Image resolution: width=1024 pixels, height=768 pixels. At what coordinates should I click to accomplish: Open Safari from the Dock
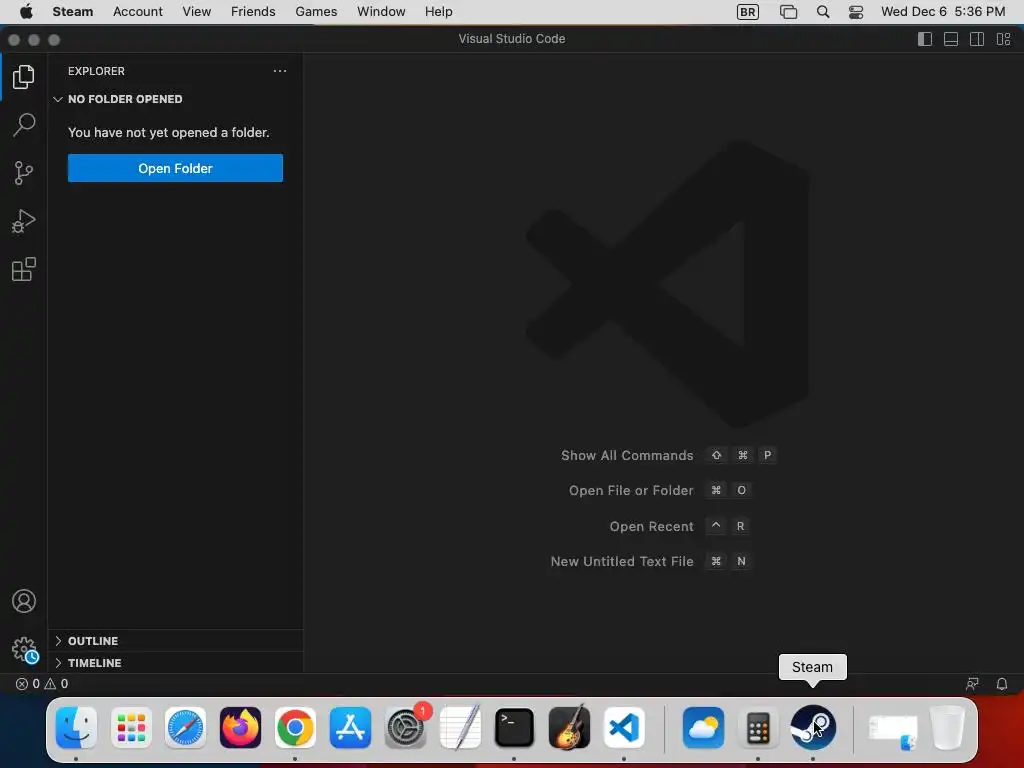(x=185, y=728)
